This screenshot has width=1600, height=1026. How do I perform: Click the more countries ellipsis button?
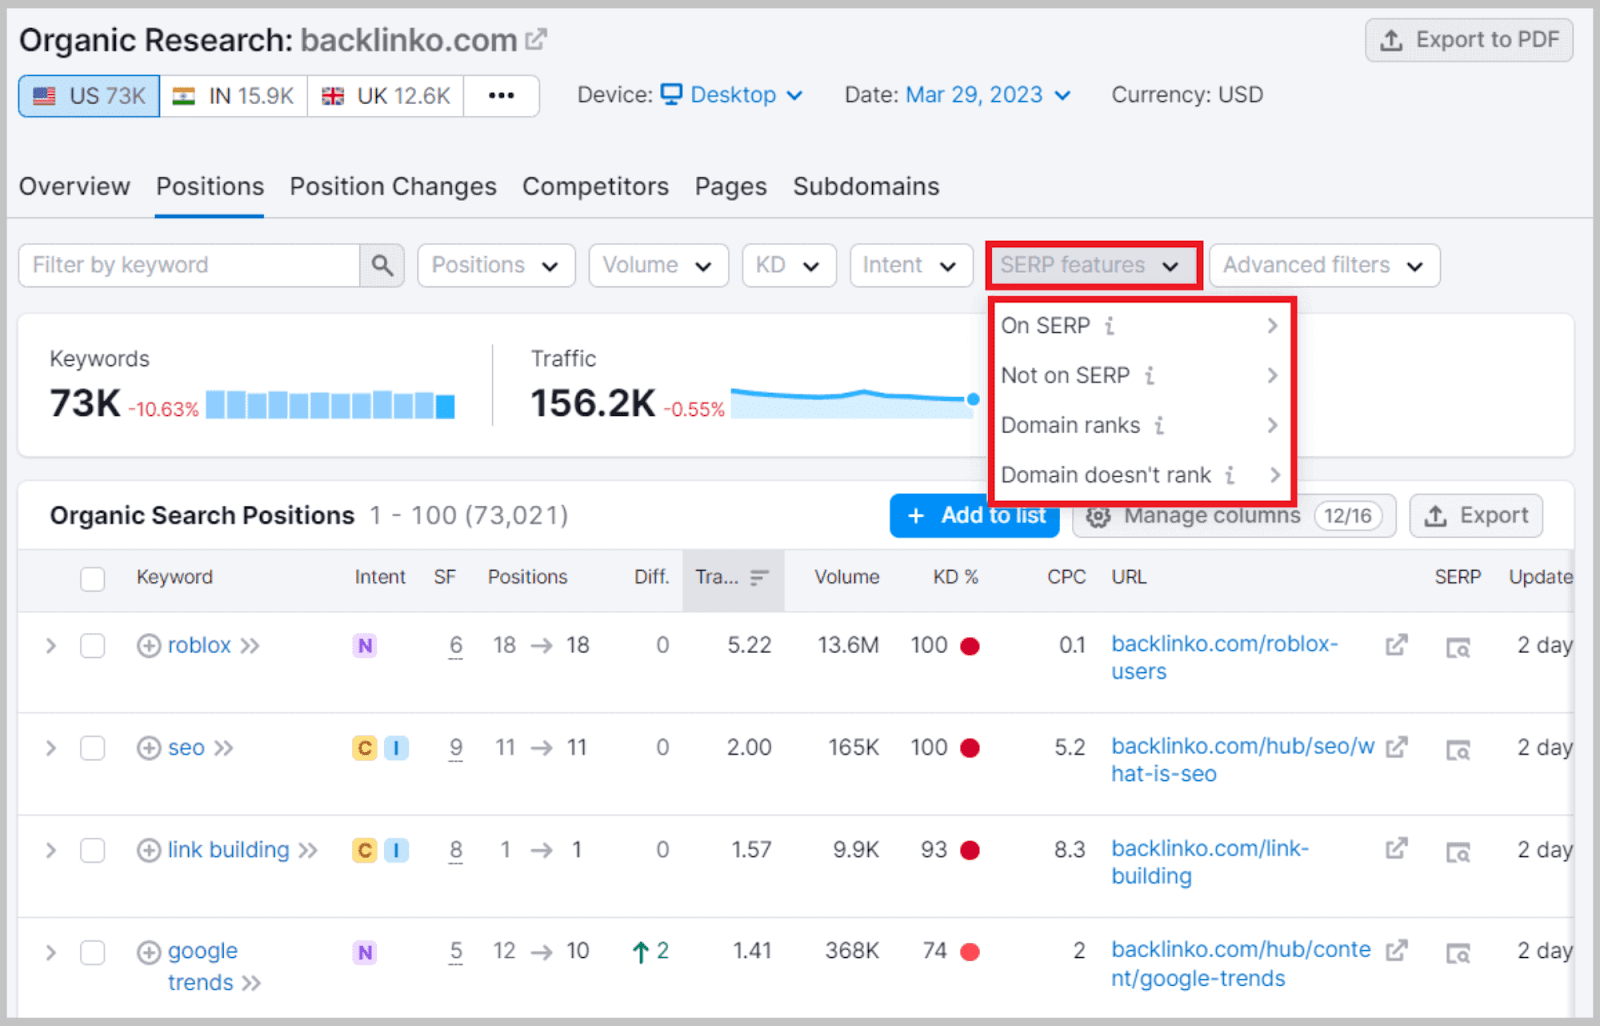[x=501, y=96]
